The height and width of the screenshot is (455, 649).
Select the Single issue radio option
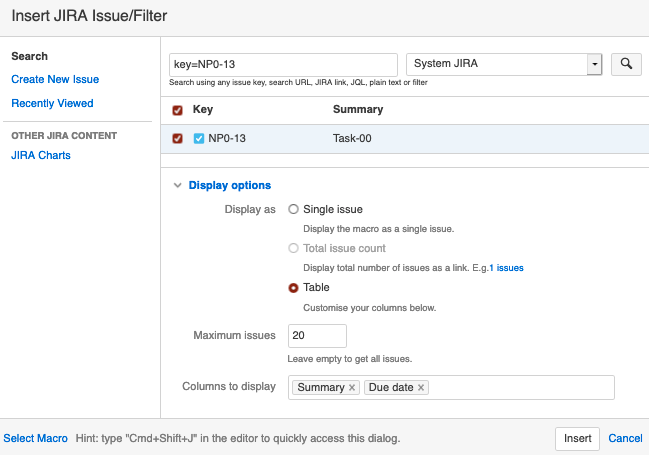click(293, 210)
